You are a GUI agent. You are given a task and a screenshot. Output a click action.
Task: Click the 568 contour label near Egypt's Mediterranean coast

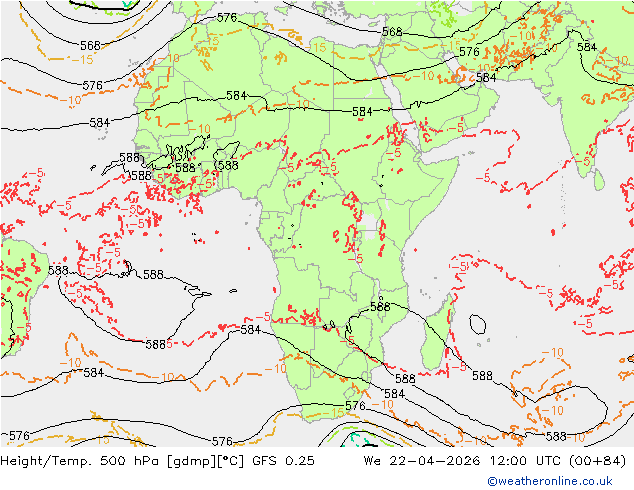coord(392,31)
